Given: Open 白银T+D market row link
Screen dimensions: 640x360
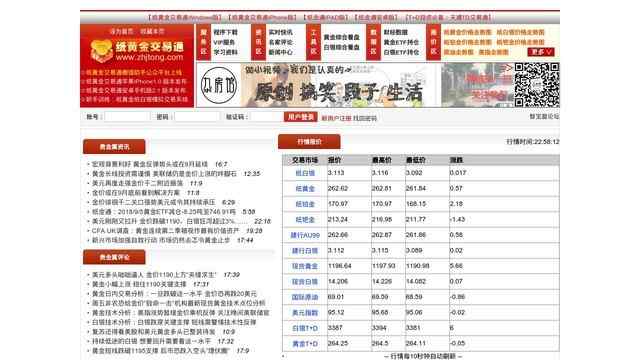Looking at the screenshot, I should click(305, 328).
